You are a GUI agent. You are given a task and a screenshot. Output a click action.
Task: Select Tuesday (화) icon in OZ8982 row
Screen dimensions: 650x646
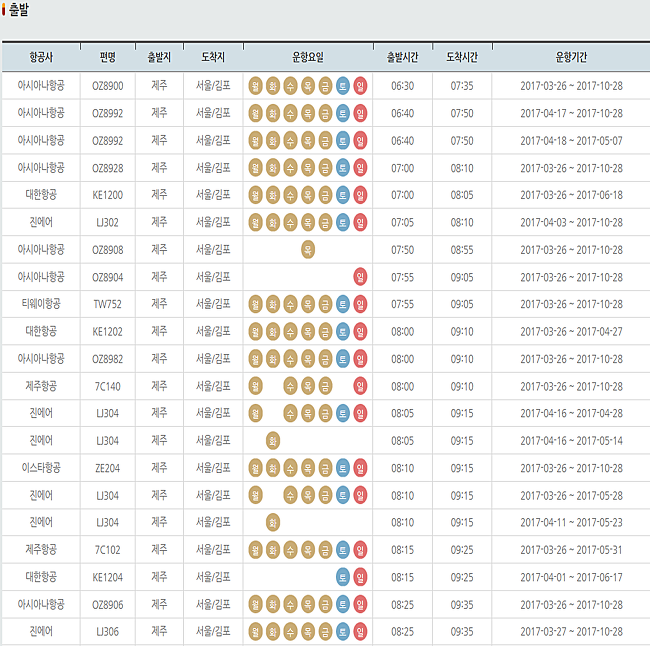(273, 359)
